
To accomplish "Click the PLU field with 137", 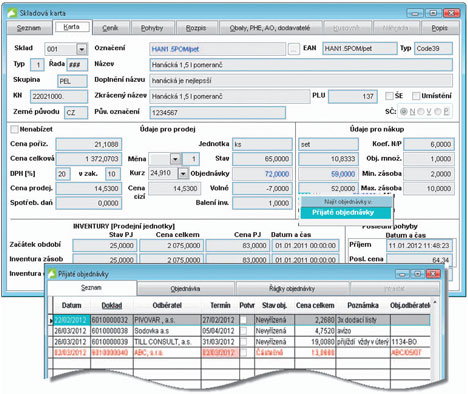I will pyautogui.click(x=353, y=96).
